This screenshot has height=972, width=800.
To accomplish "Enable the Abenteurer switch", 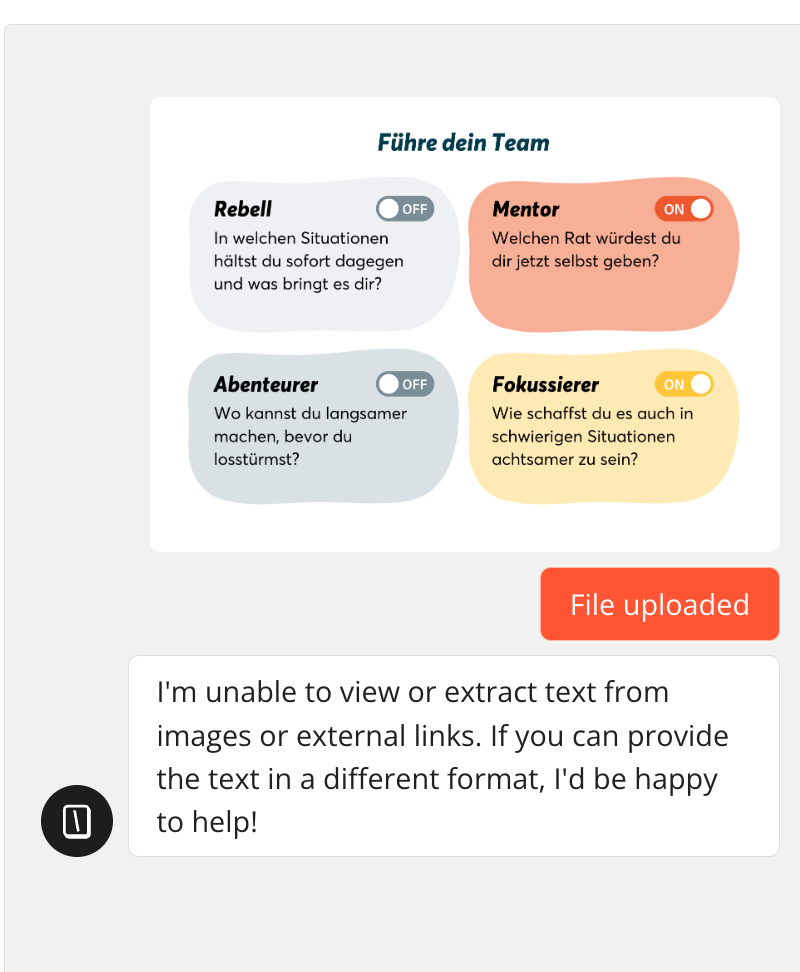I will click(x=405, y=384).
